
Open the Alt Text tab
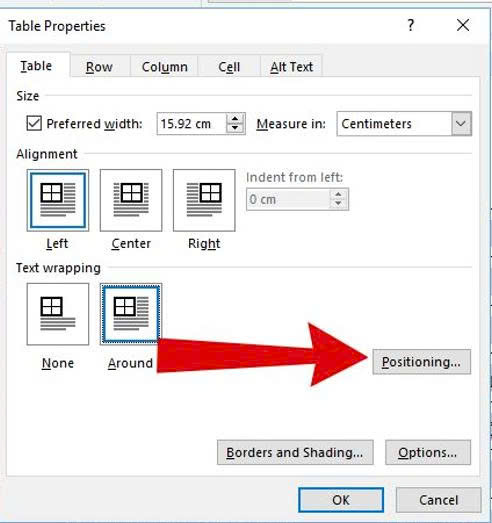(x=292, y=67)
